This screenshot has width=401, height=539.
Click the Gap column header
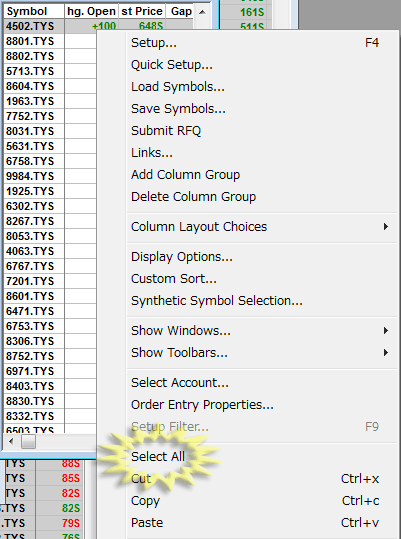click(x=181, y=11)
